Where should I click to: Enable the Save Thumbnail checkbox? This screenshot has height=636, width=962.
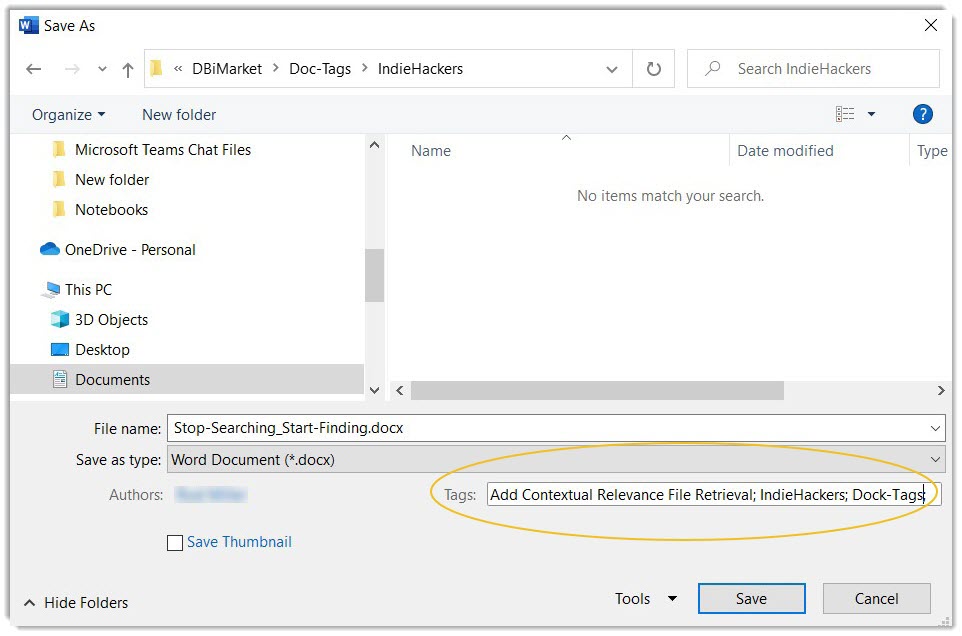point(175,542)
